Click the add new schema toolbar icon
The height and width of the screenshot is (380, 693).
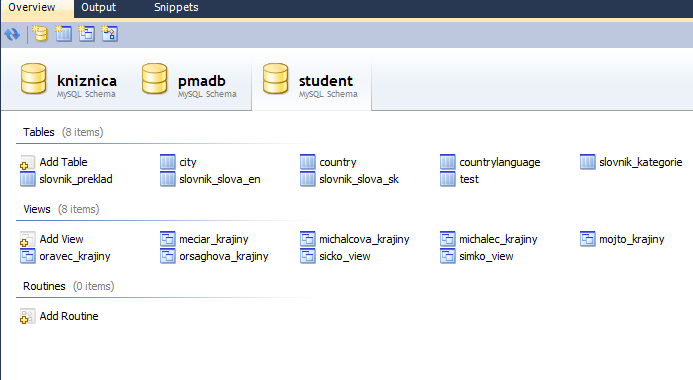coord(40,34)
